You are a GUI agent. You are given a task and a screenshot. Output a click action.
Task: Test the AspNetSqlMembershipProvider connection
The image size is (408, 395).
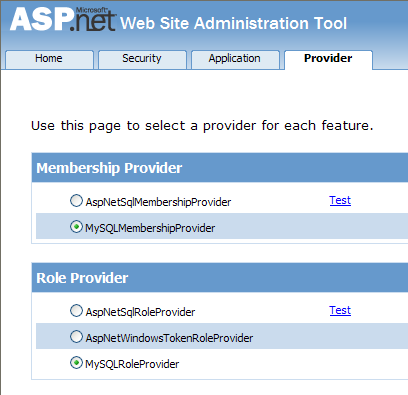(x=340, y=200)
